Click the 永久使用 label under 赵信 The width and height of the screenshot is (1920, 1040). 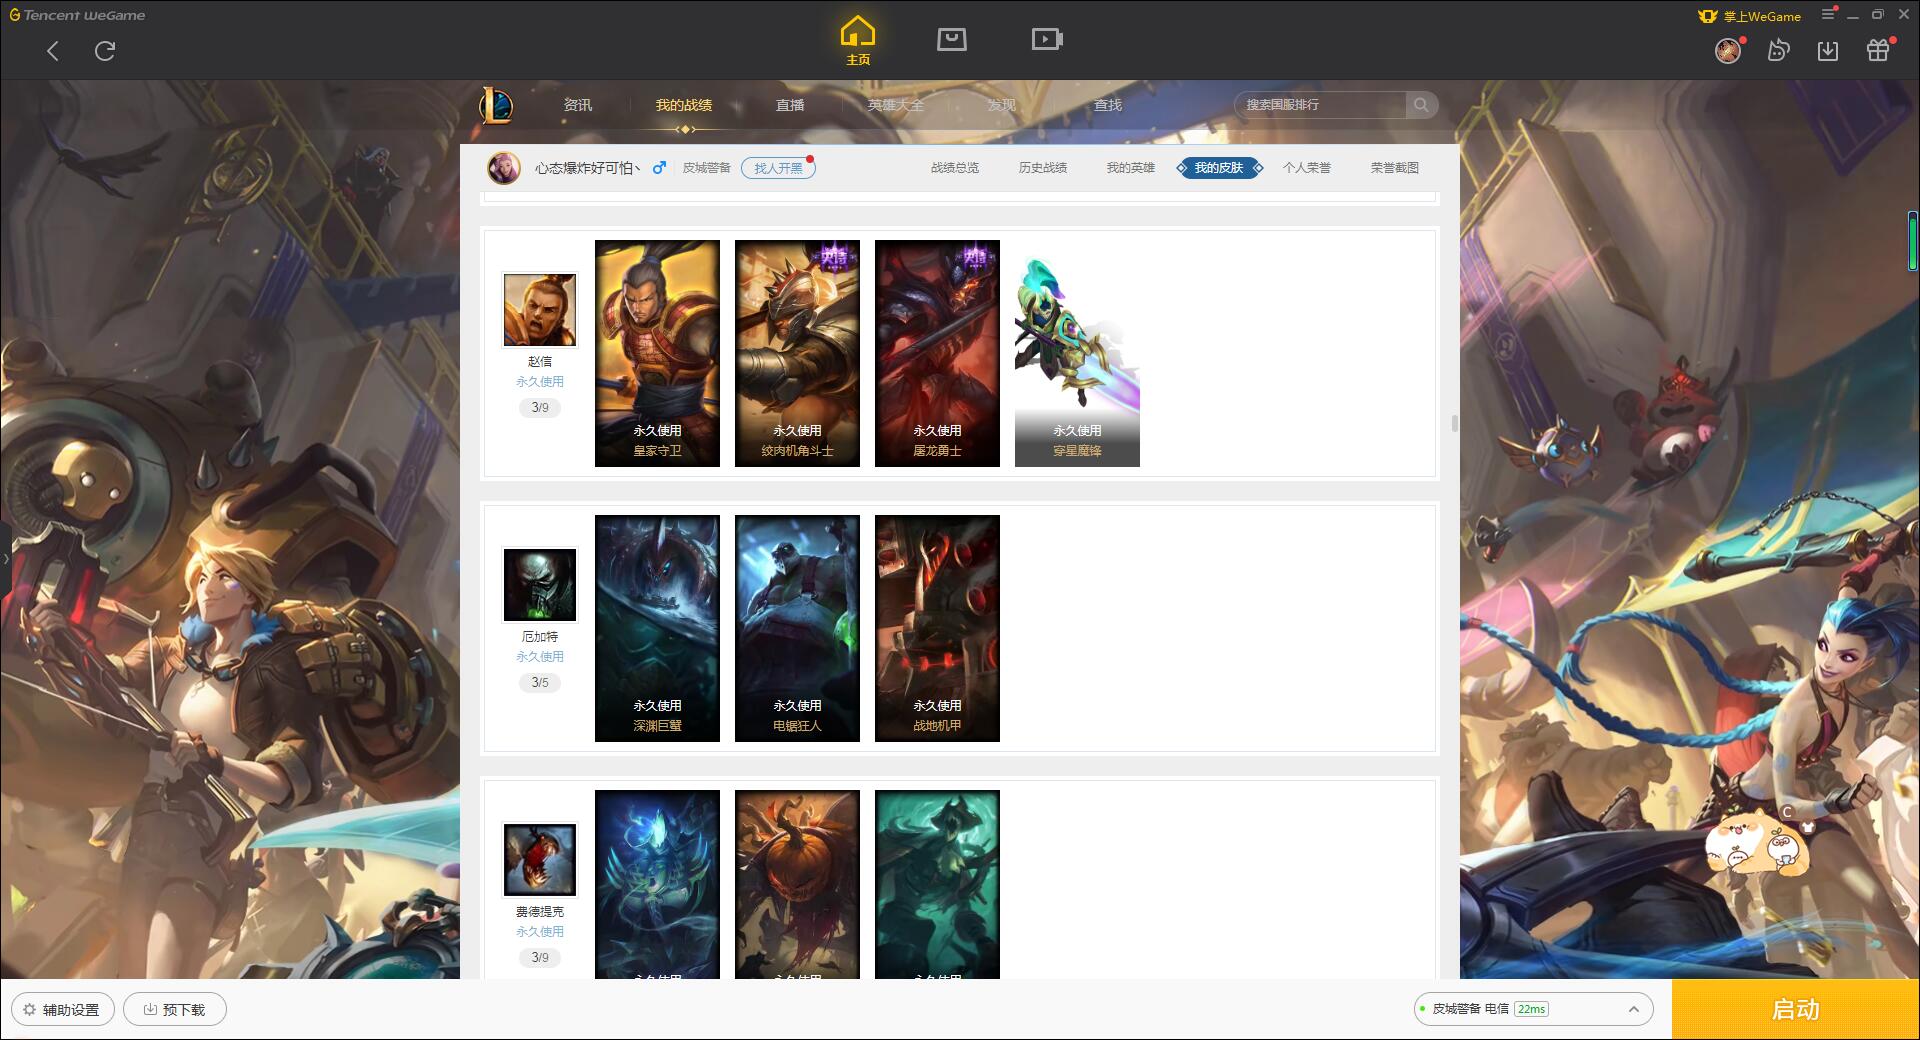click(x=540, y=382)
